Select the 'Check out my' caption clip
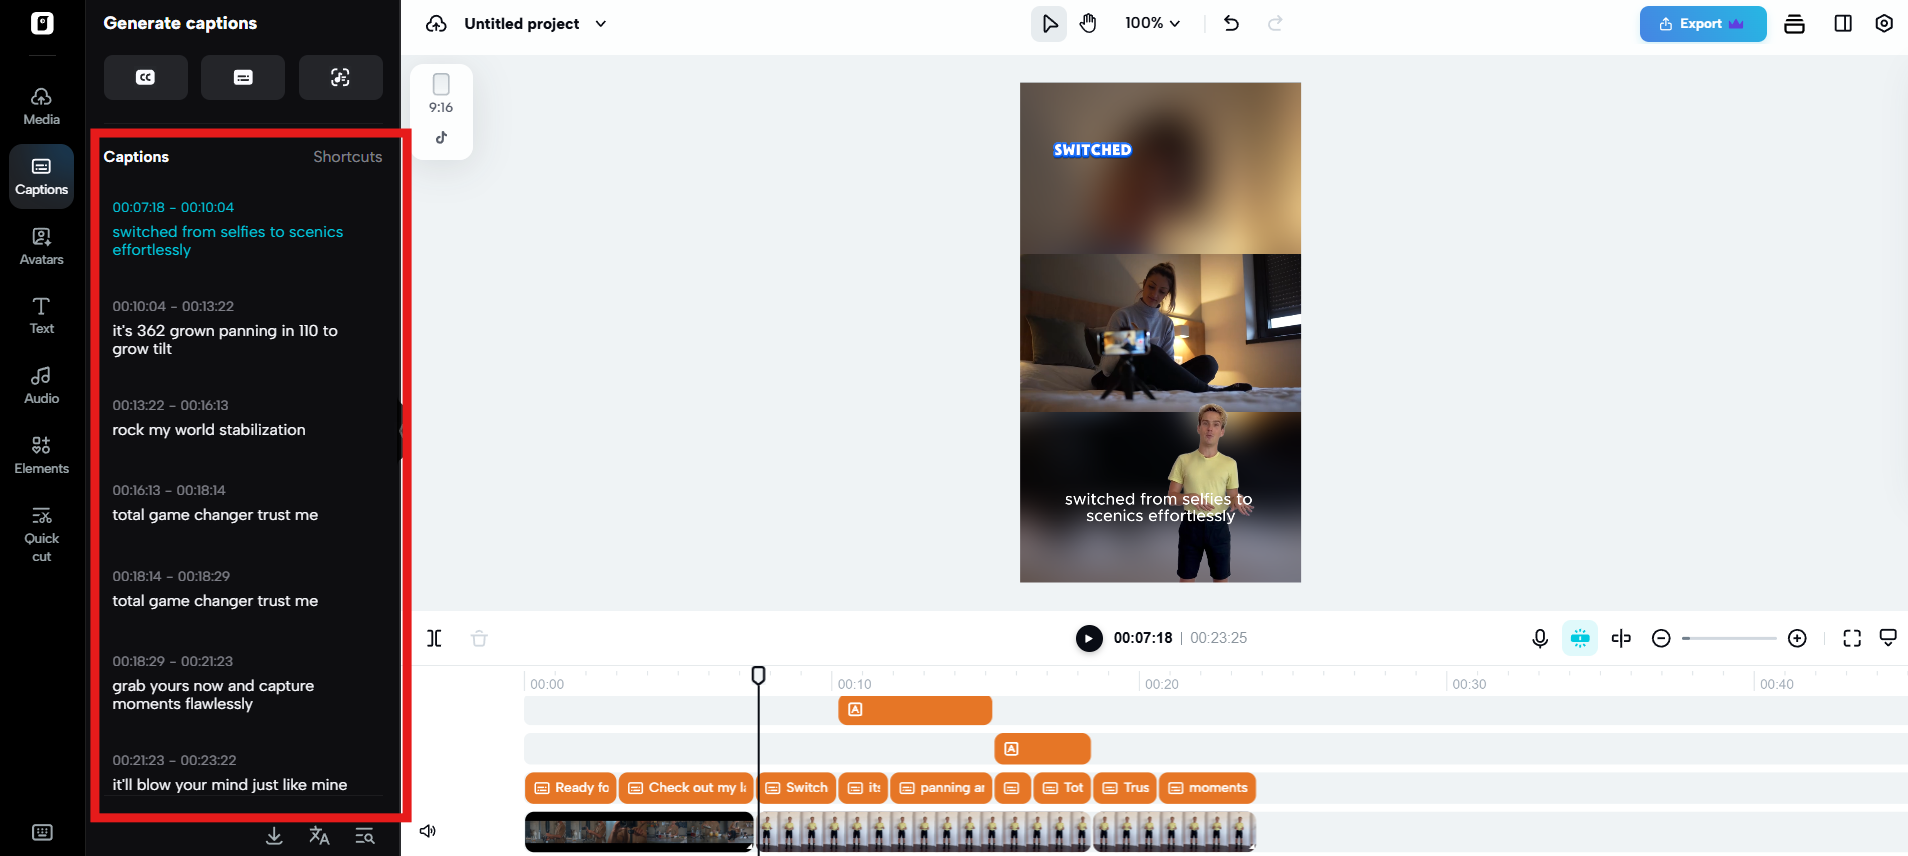The image size is (1908, 856). click(x=686, y=788)
